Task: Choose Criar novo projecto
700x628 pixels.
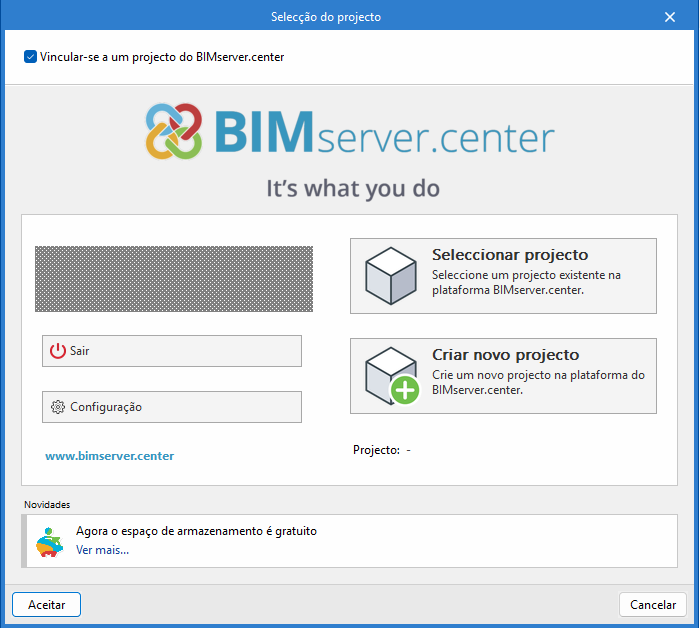Action: pos(503,376)
